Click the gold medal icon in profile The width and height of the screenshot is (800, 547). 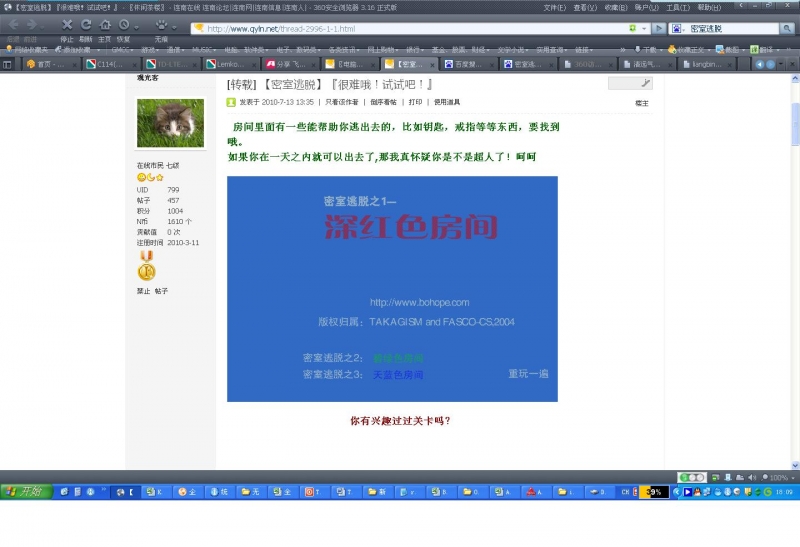[x=147, y=266]
